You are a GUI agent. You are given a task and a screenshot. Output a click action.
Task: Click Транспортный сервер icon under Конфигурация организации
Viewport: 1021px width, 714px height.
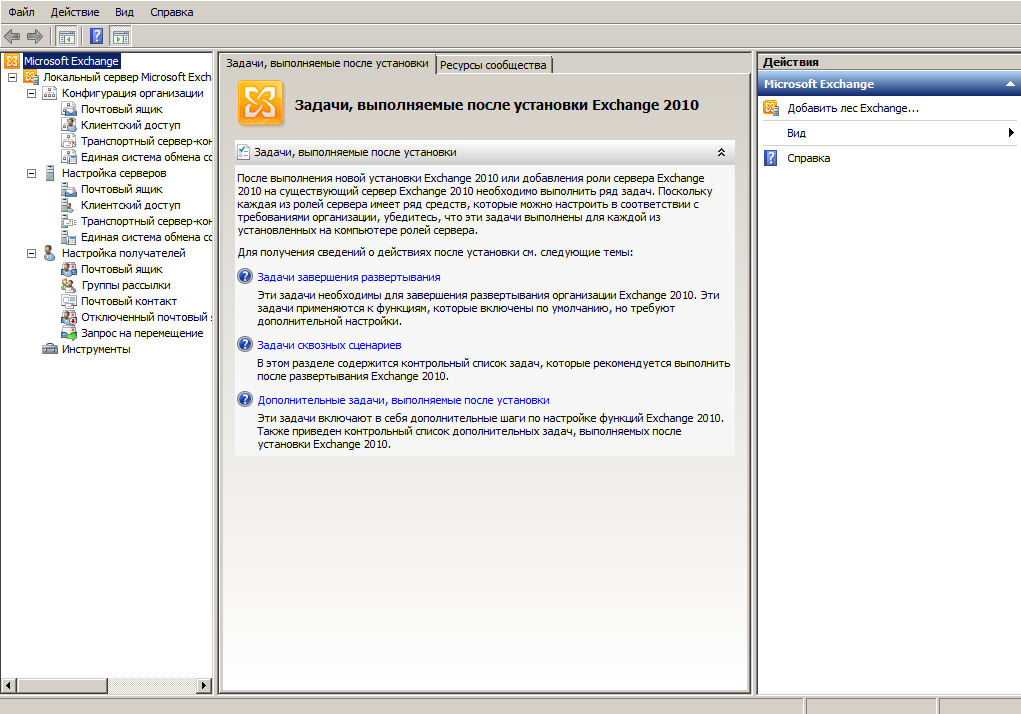pos(68,141)
